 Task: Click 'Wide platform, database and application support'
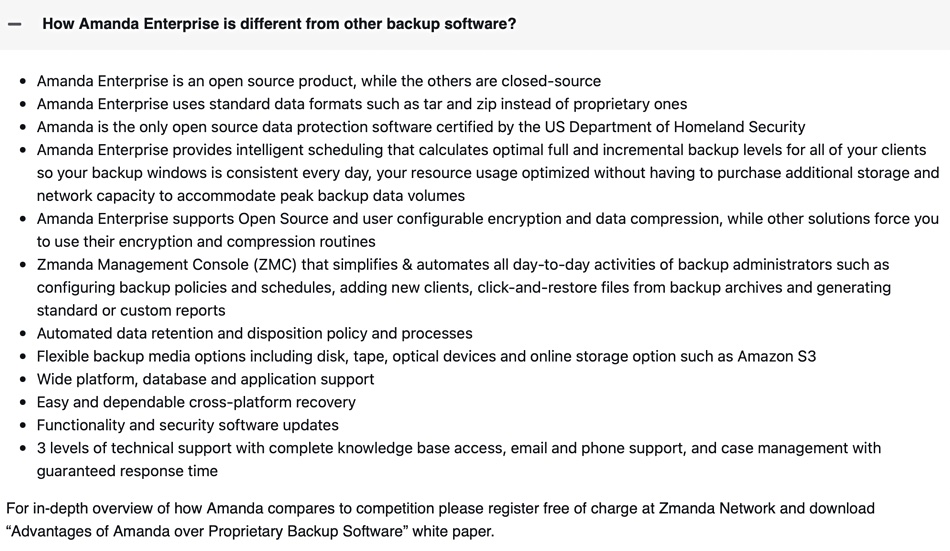[205, 379]
